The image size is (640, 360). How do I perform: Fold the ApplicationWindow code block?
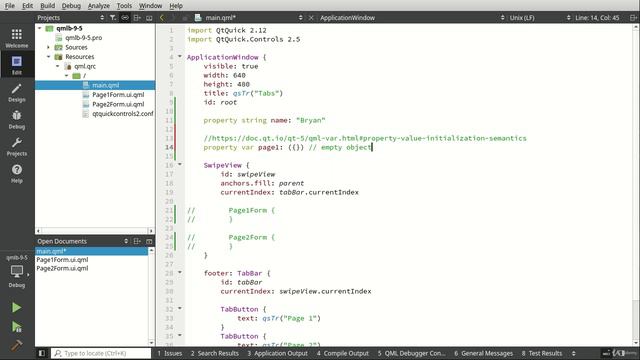coord(180,56)
